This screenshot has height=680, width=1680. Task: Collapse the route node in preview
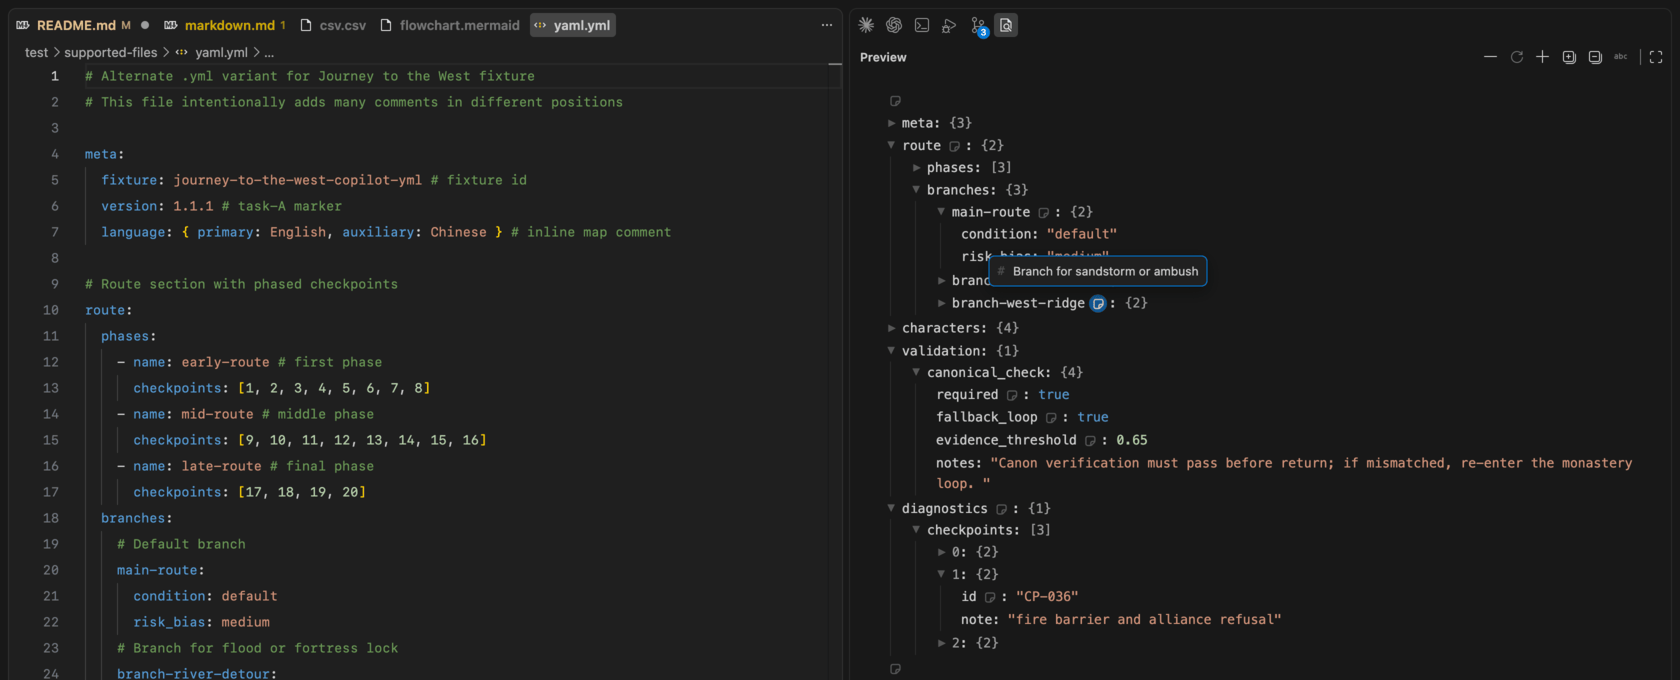pyautogui.click(x=891, y=145)
